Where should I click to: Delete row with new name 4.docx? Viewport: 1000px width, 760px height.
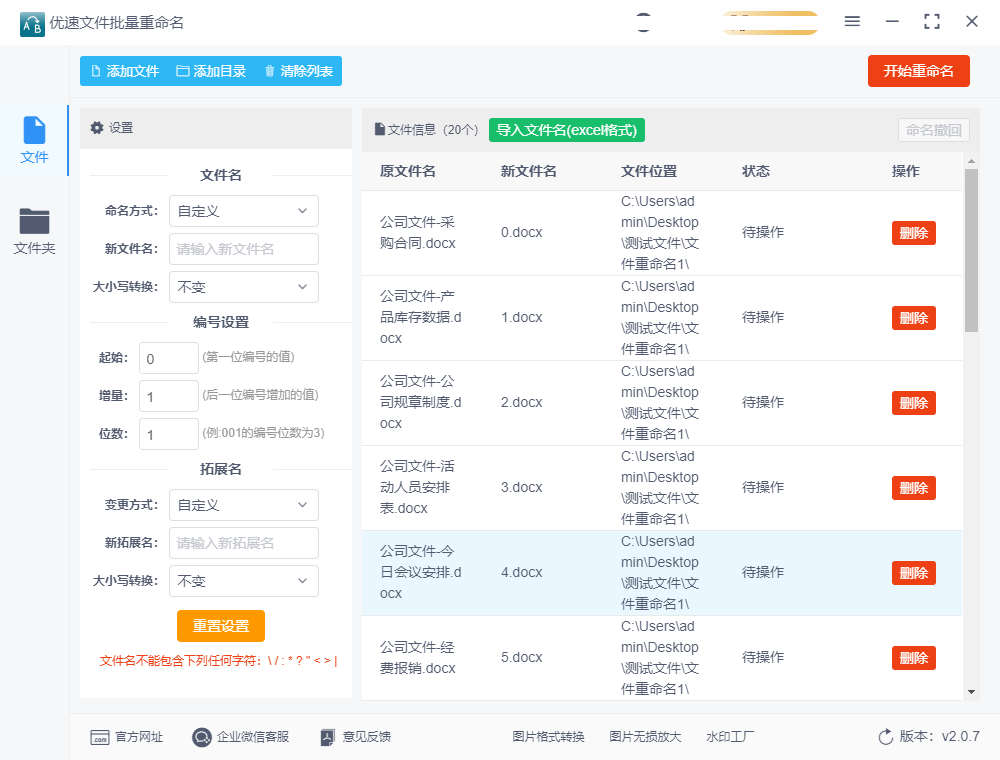tap(913, 573)
